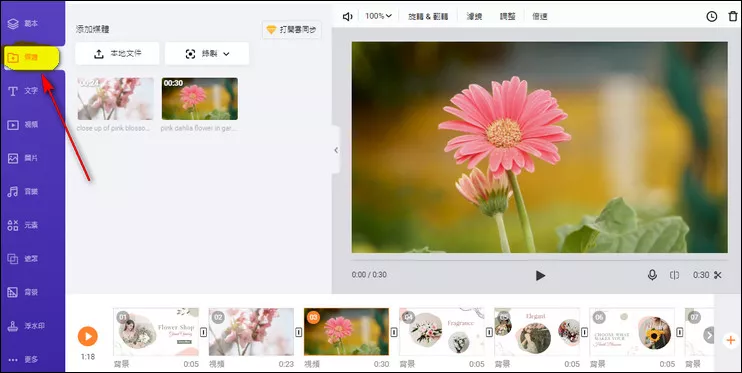Viewport: 742px width, 373px height.
Task: Open the video tab with the play icon
Action: pyautogui.click(x=23, y=124)
